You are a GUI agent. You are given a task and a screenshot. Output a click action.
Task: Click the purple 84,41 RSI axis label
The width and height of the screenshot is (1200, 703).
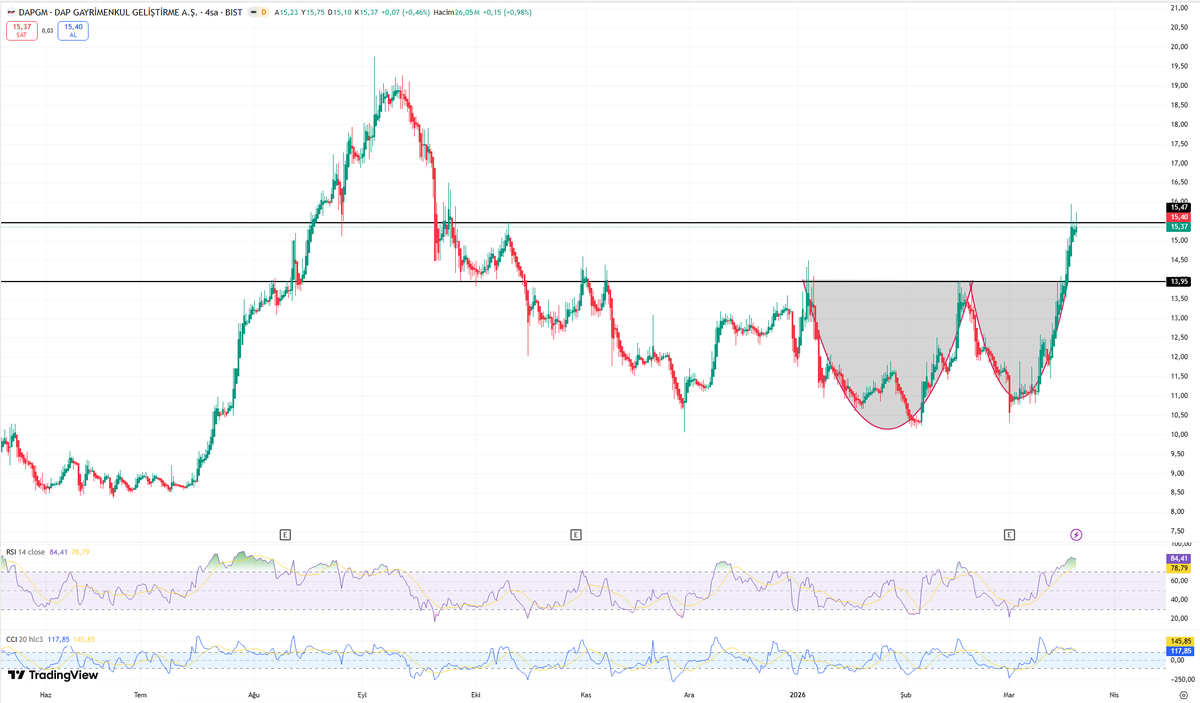coord(1178,559)
